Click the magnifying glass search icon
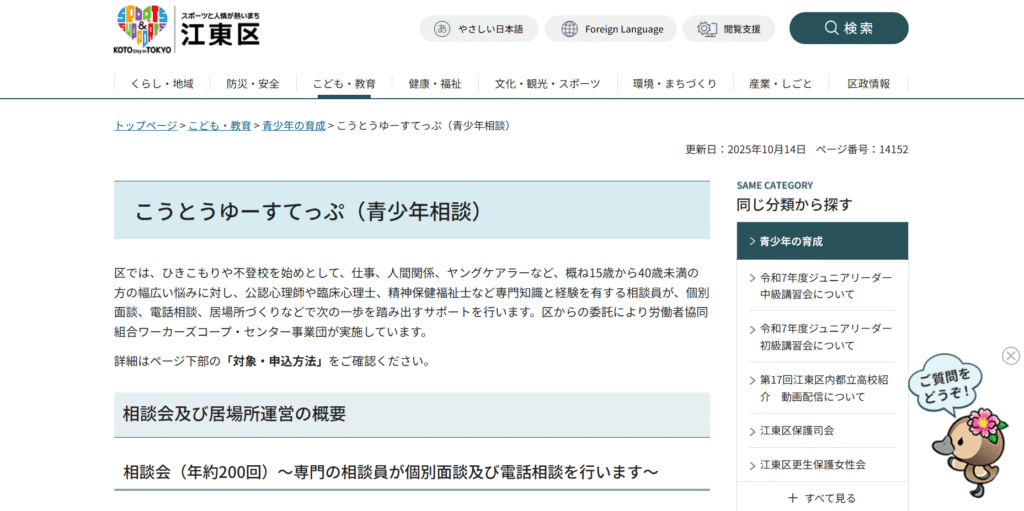 click(831, 28)
